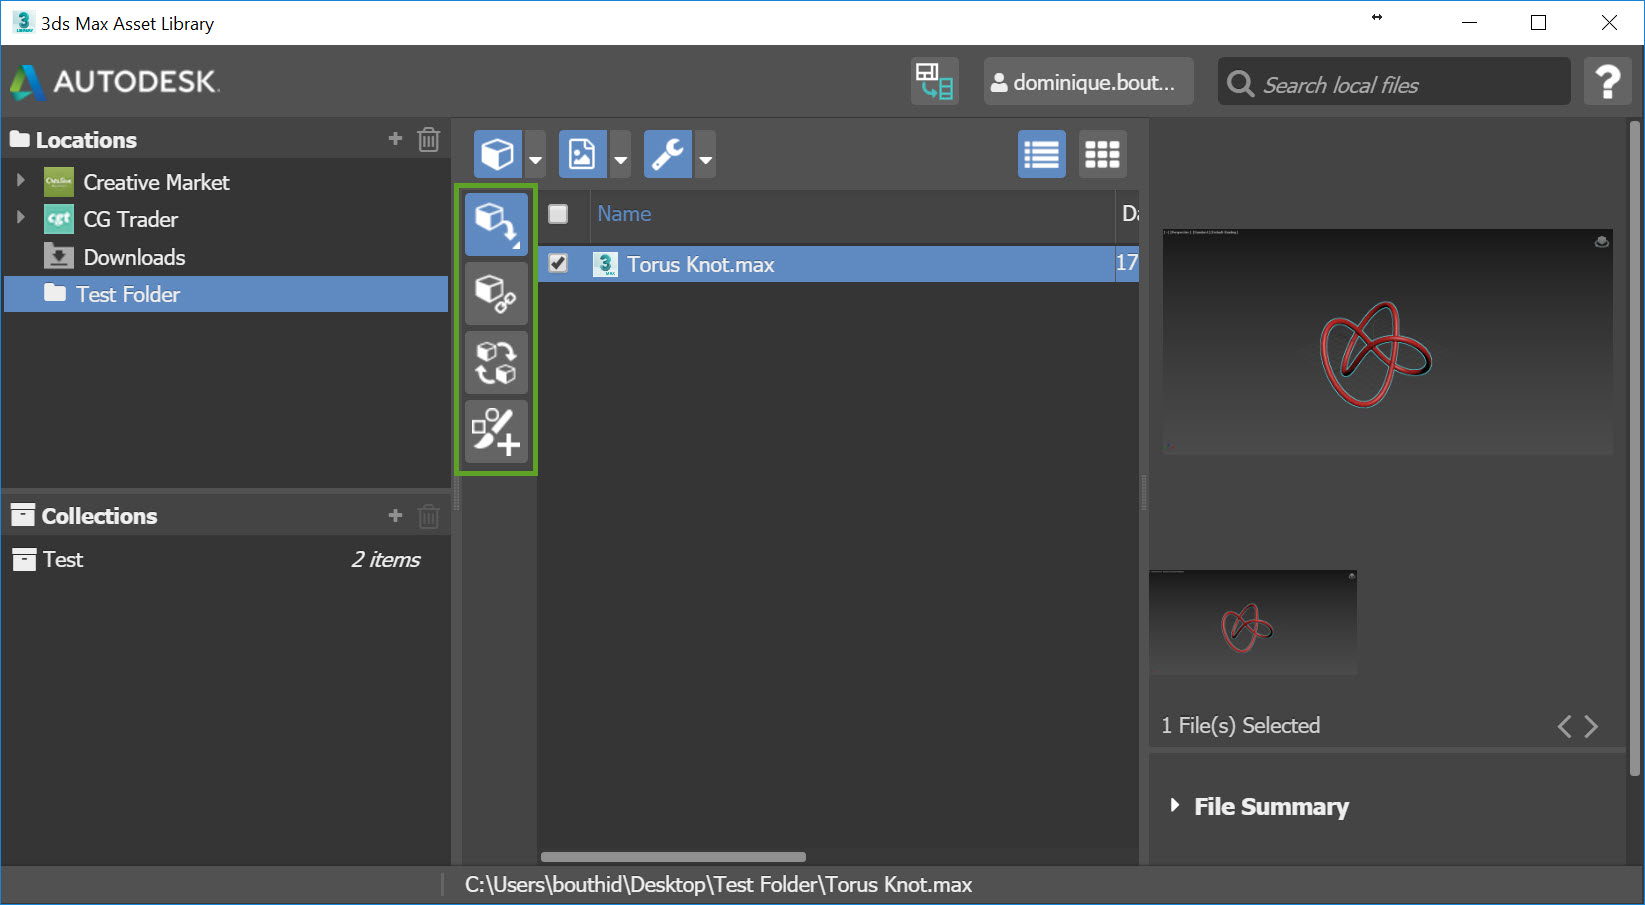Go to previous preview with left chevron
This screenshot has width=1645, height=905.
click(x=1565, y=727)
